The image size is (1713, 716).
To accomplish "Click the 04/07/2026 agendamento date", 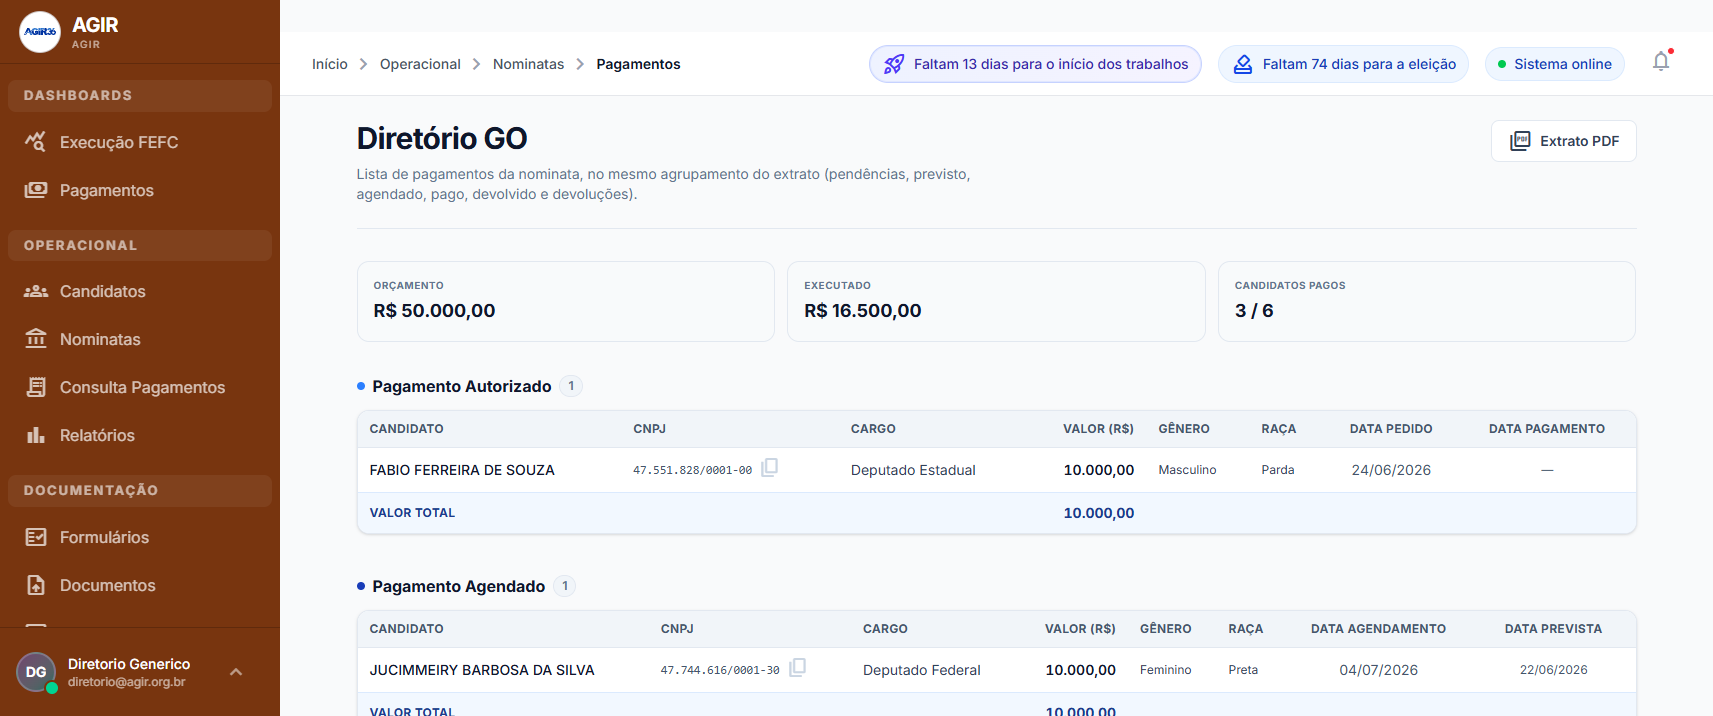I will [1378, 670].
